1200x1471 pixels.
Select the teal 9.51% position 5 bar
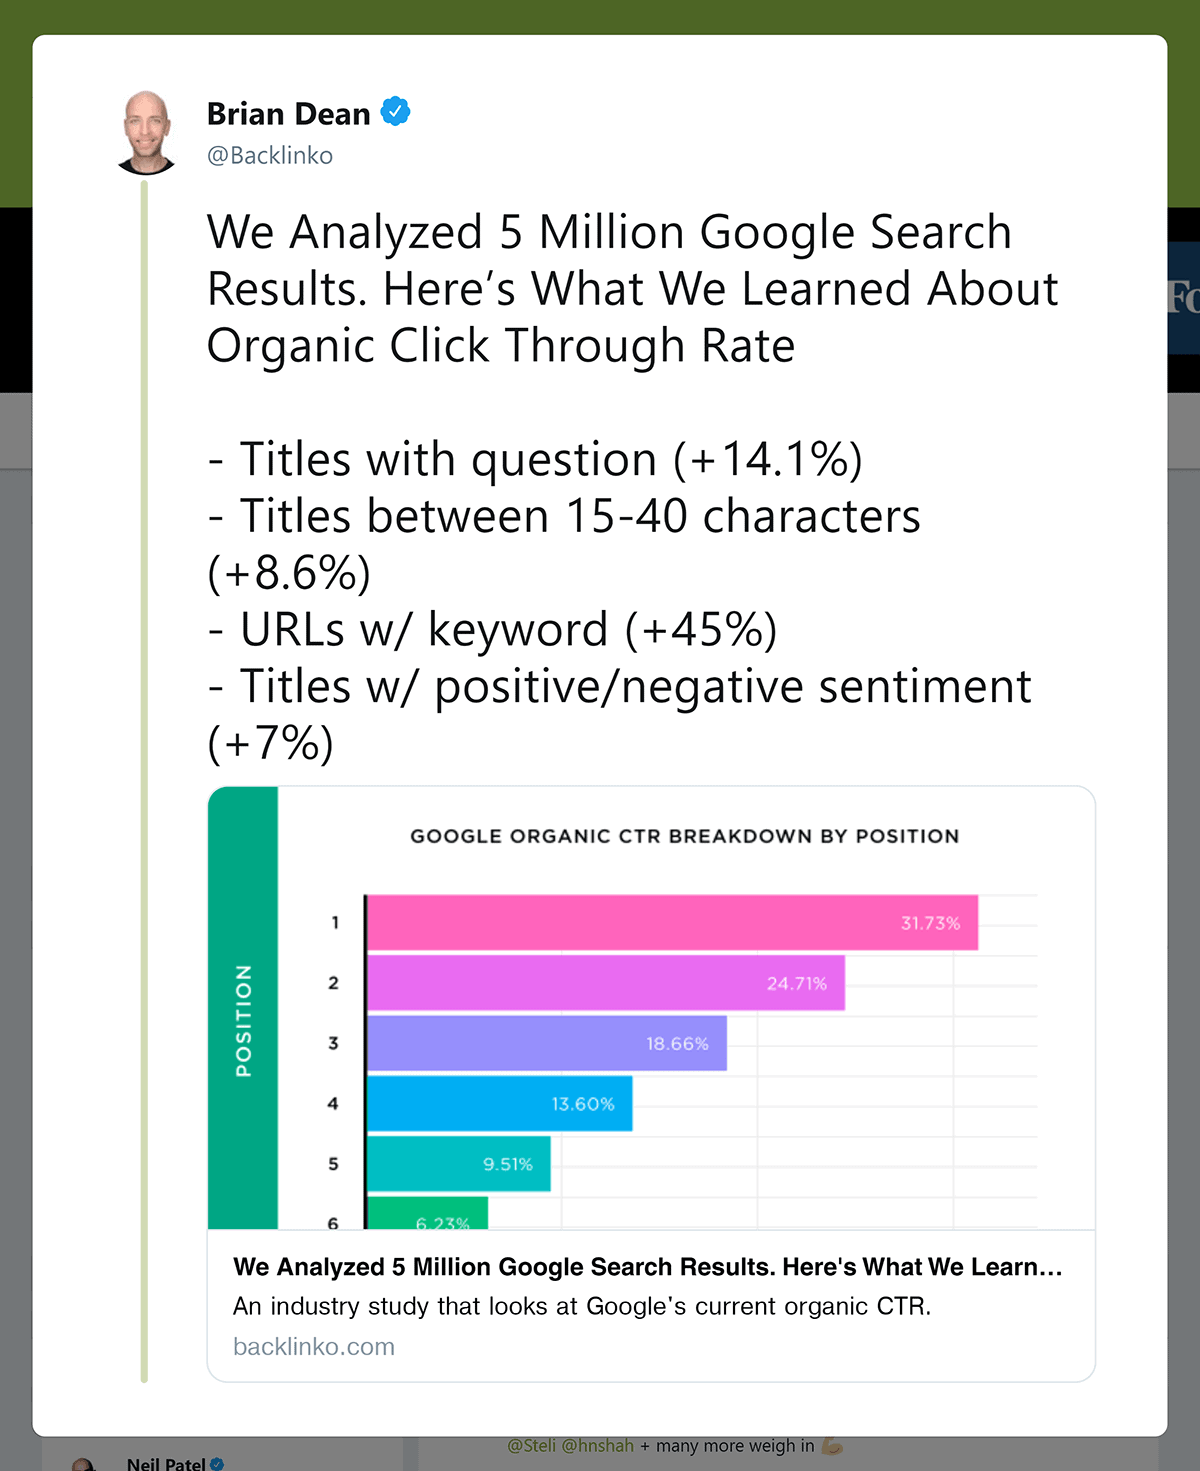(458, 1163)
